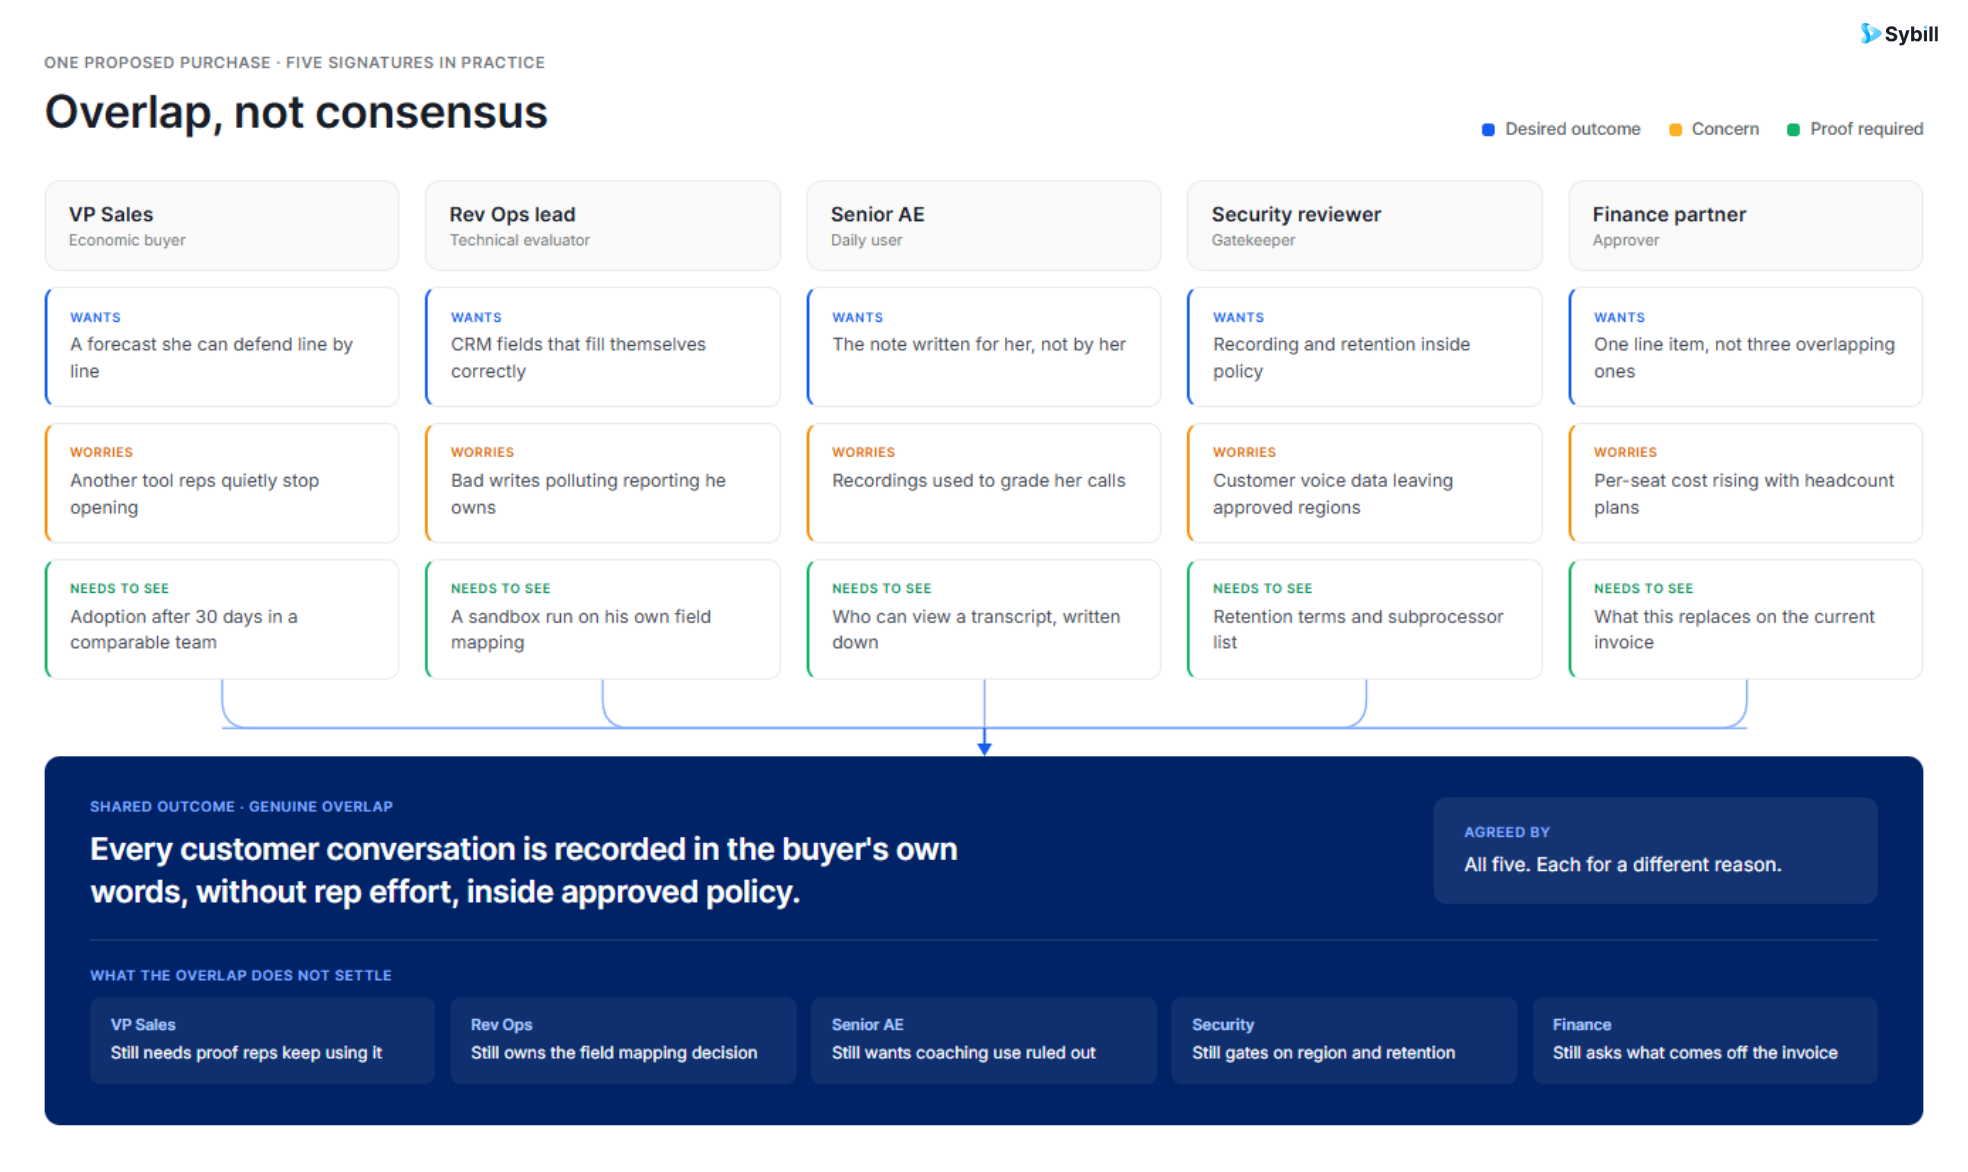Click 'One line item, not three overlapping ones'
Image resolution: width=1968 pixels, height=1172 pixels.
tap(1744, 358)
